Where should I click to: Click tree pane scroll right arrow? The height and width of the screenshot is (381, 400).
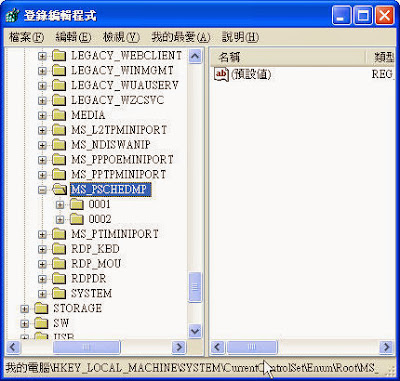click(x=179, y=347)
